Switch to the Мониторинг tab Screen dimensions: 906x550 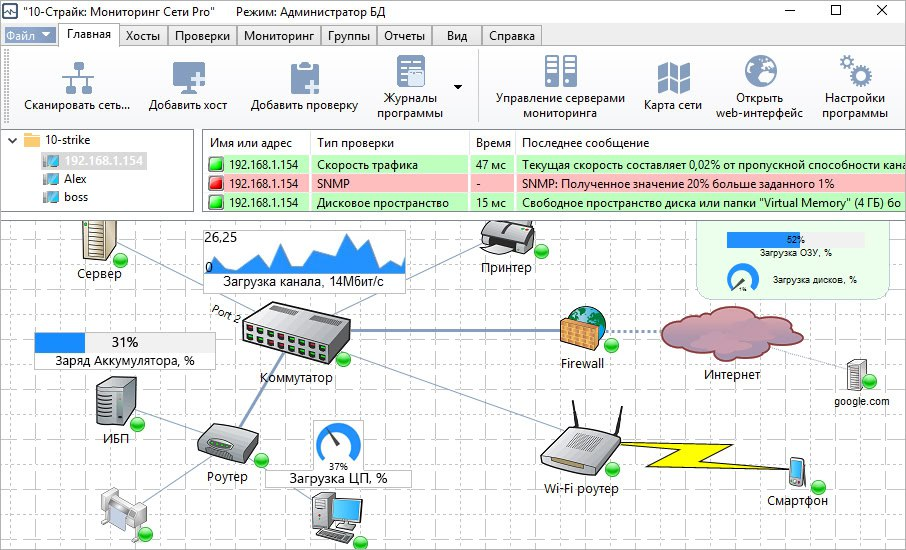279,36
